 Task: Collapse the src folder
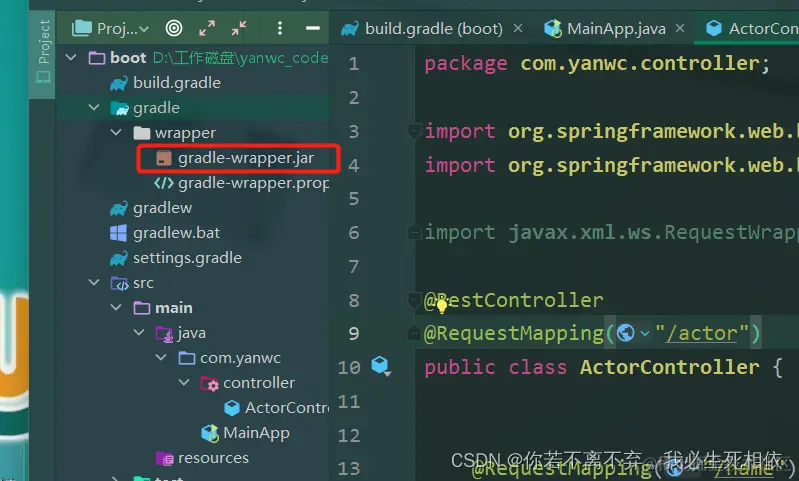pos(94,282)
